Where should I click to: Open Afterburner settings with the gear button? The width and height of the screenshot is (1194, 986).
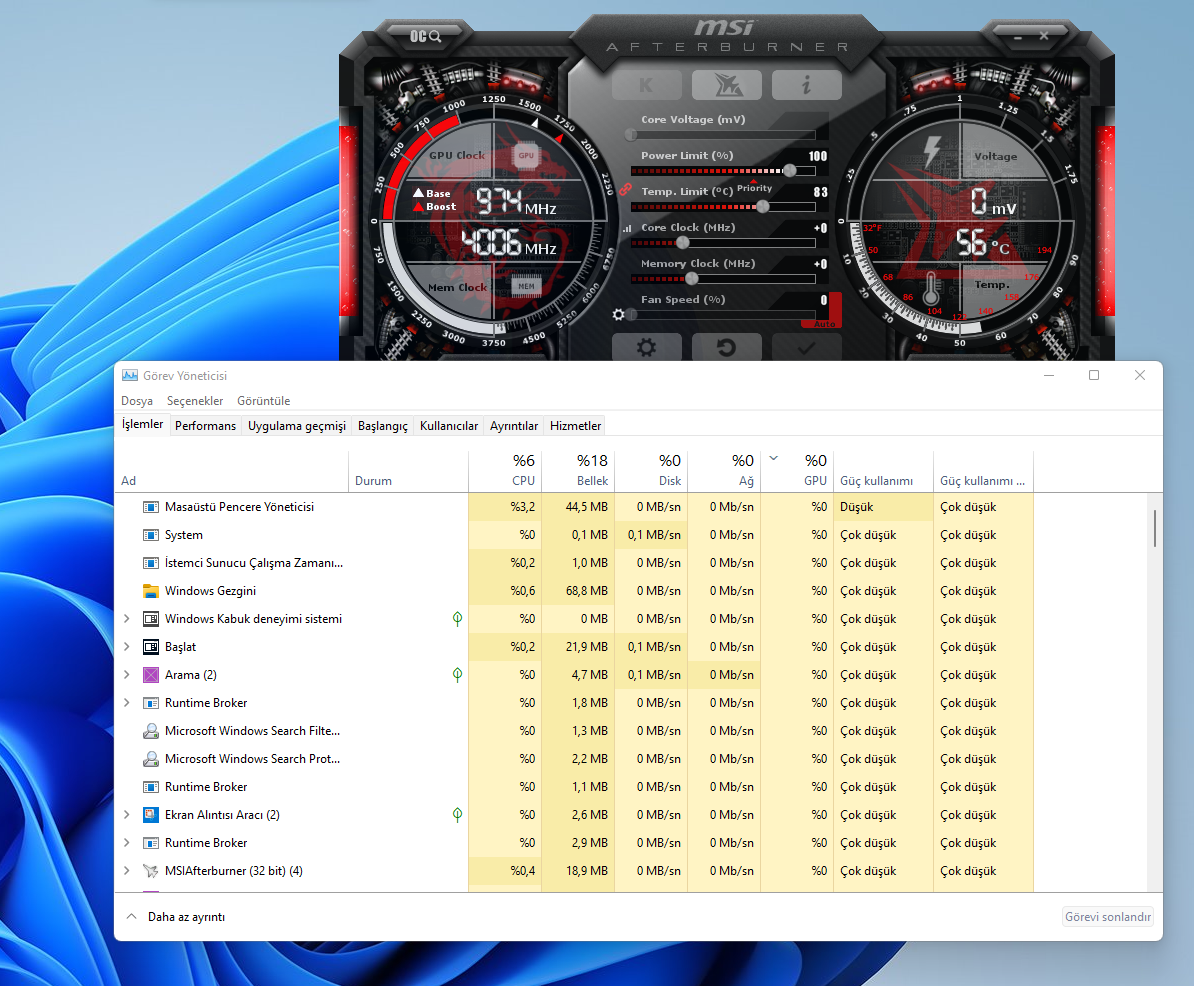[646, 348]
